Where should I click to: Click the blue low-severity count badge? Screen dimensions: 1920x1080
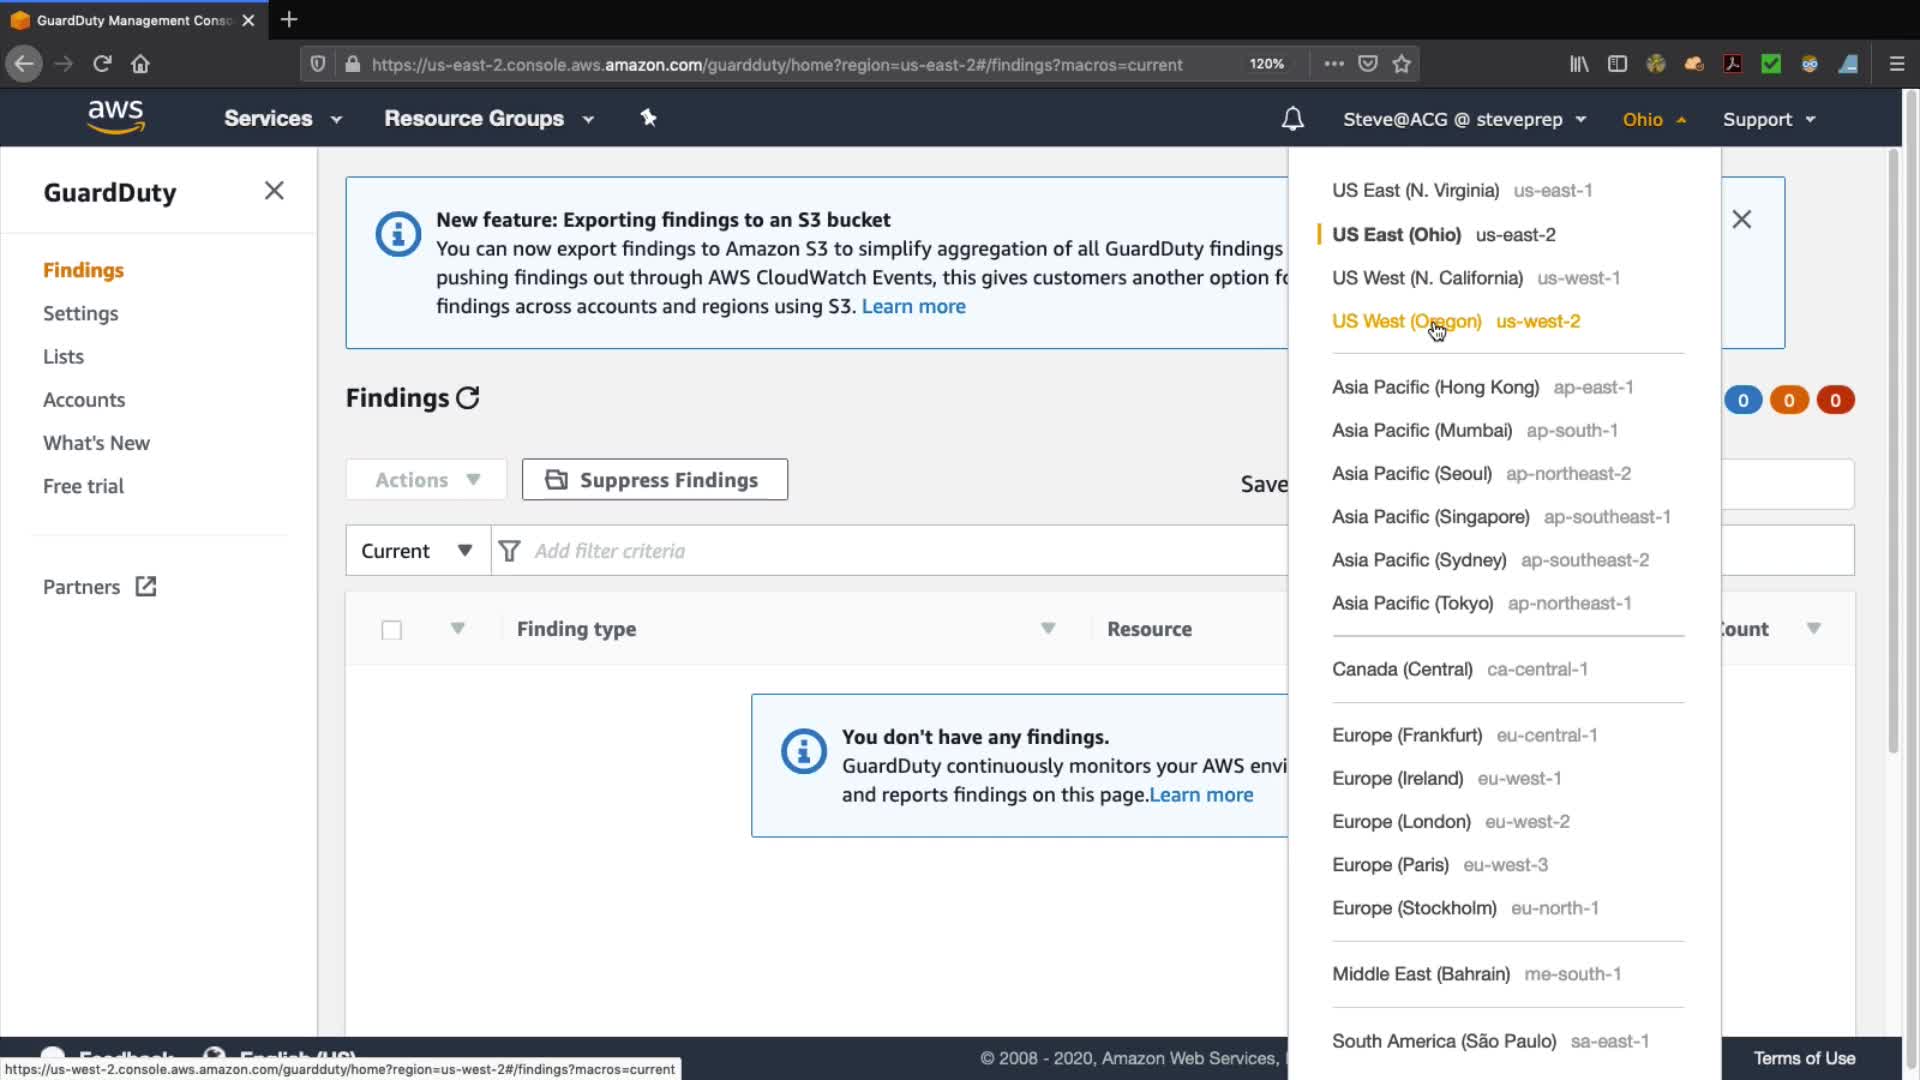point(1742,400)
